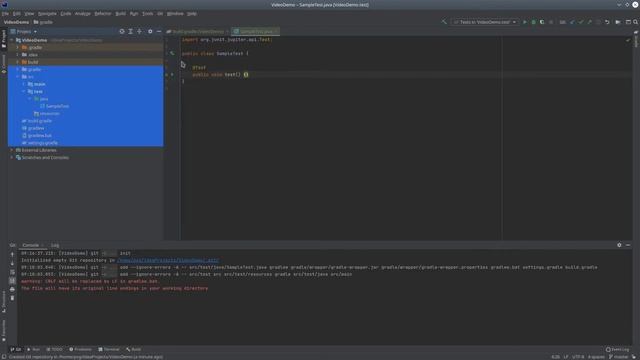This screenshot has width=640, height=360.
Task: Expand External Libraries node
Action: [12, 150]
